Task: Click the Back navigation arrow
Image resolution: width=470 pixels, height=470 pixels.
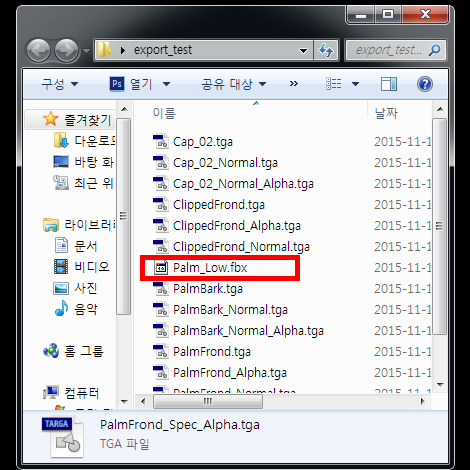Action: (x=39, y=51)
